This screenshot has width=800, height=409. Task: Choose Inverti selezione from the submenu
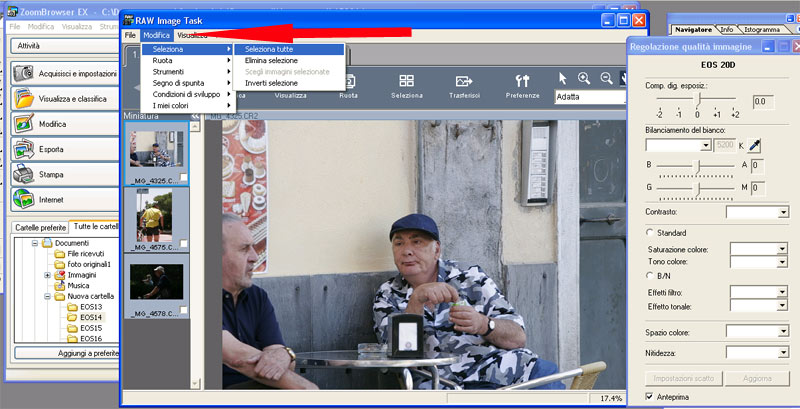[x=271, y=83]
